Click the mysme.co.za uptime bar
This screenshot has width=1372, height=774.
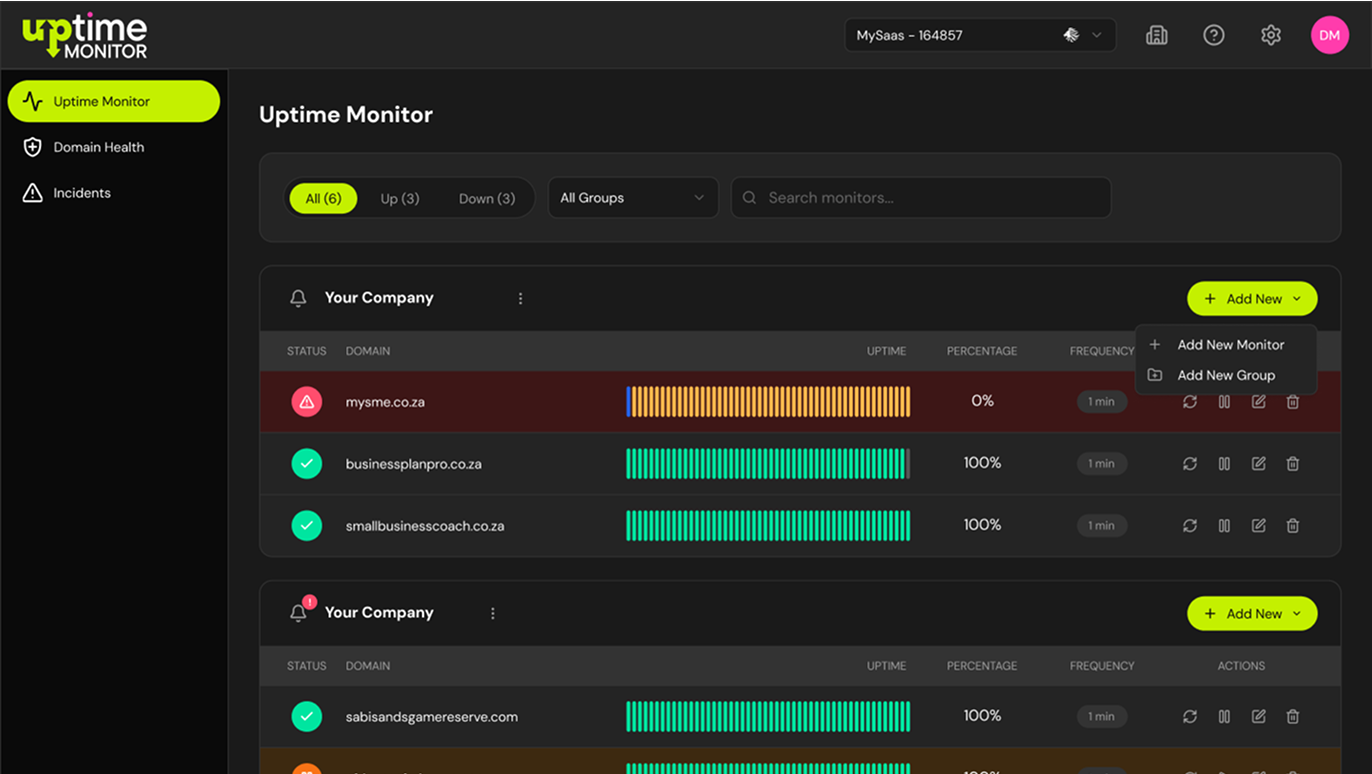click(x=768, y=402)
